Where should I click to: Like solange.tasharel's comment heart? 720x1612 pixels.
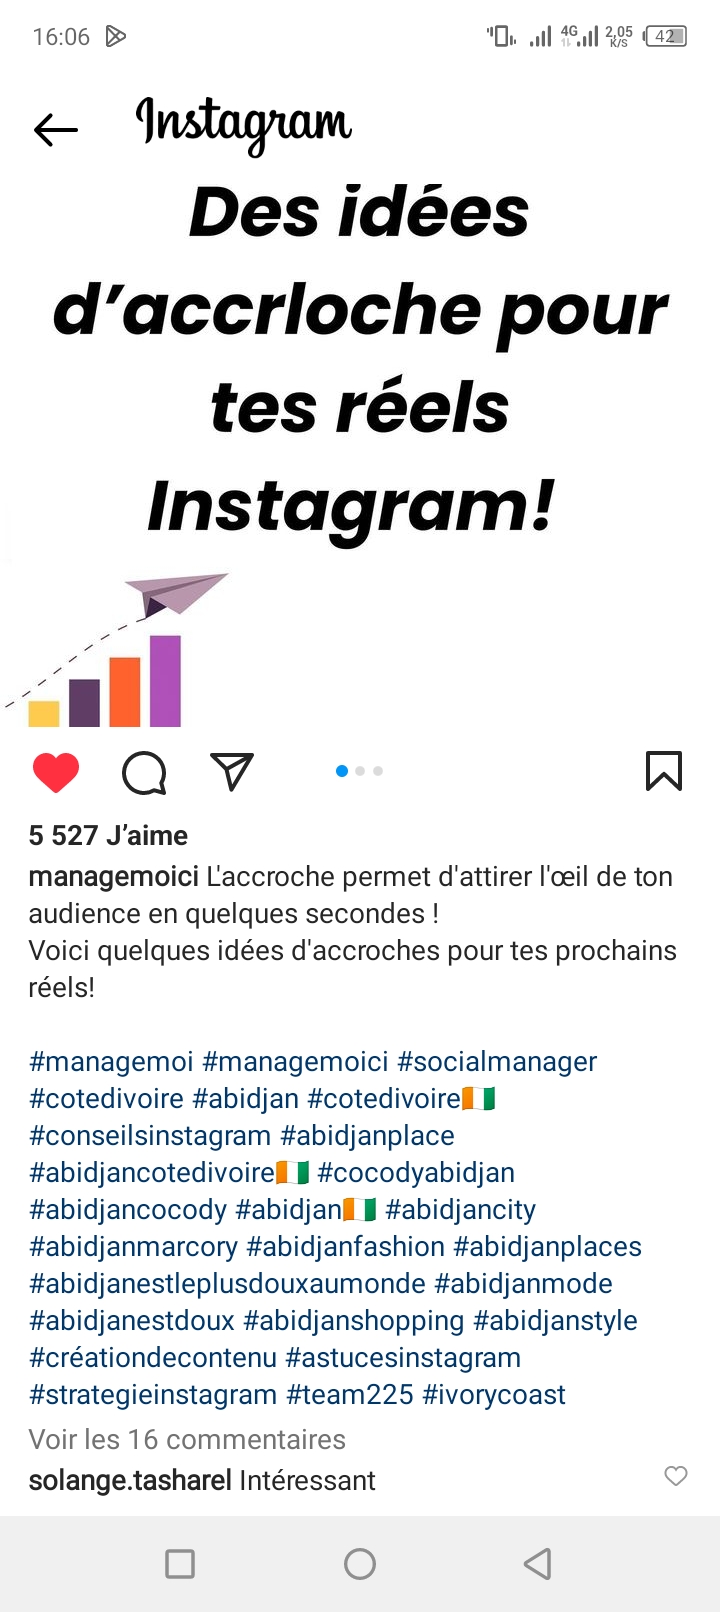676,1476
